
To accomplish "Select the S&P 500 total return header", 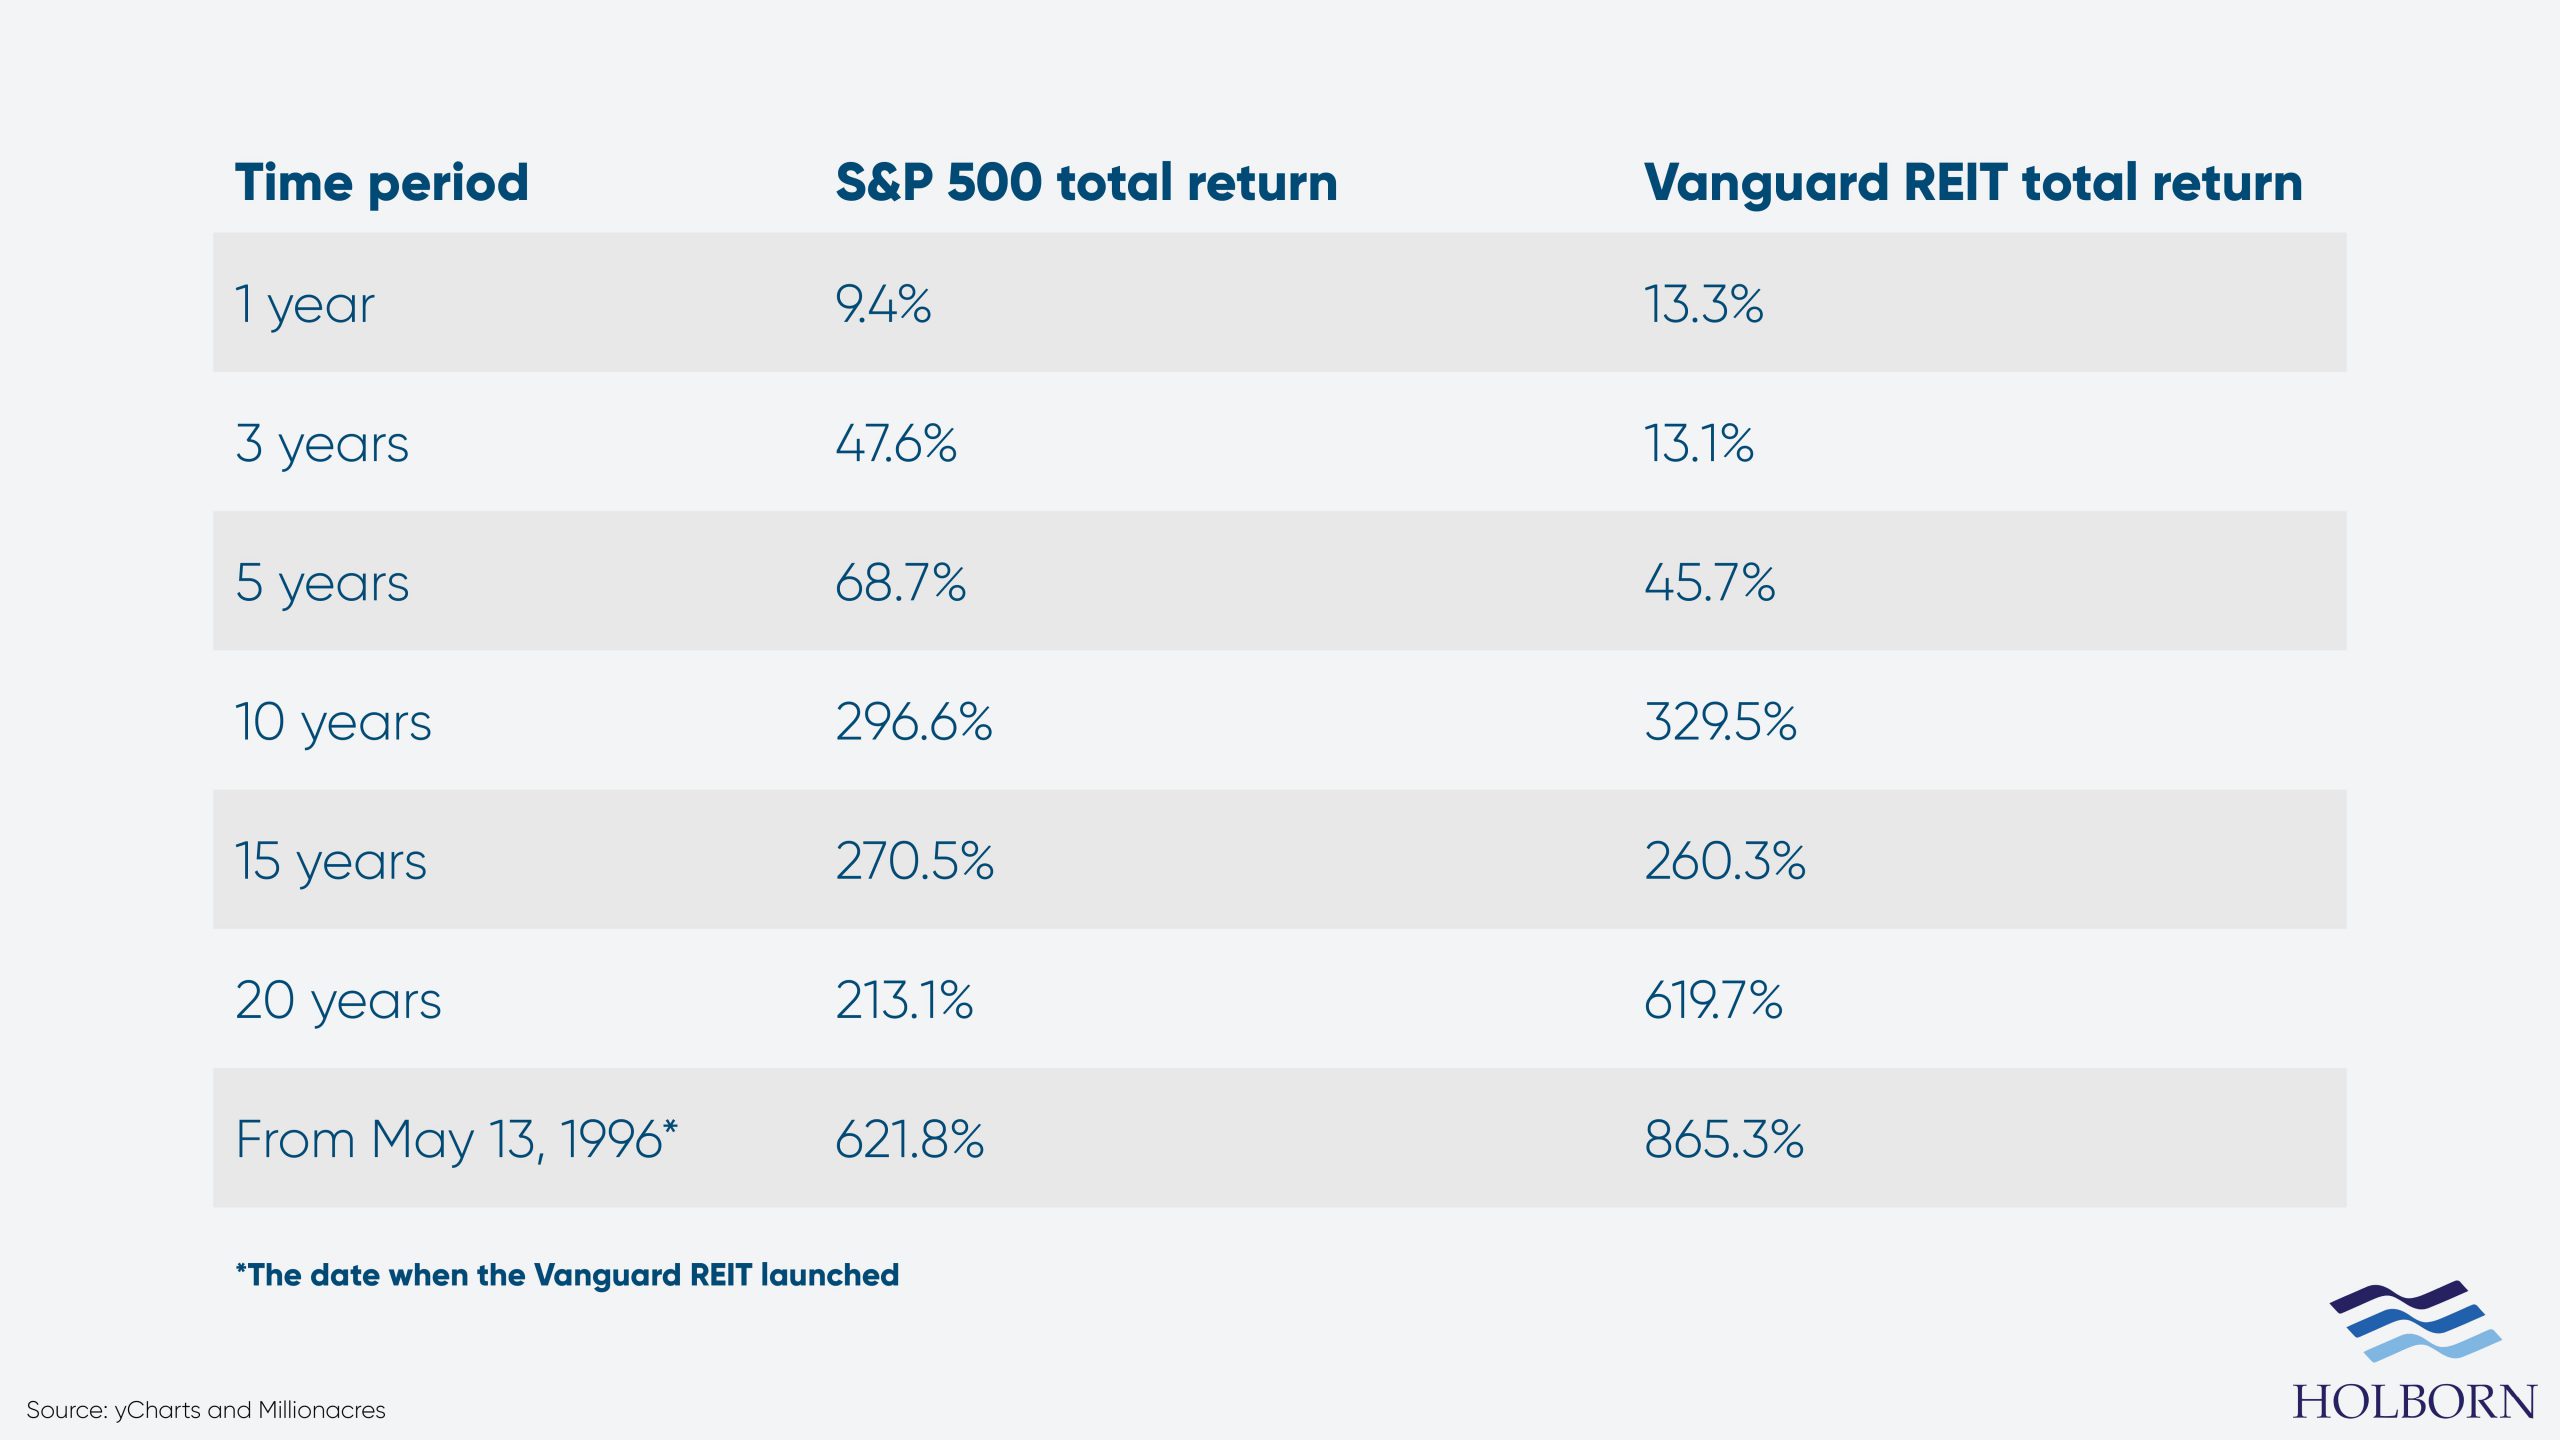I will [1086, 183].
